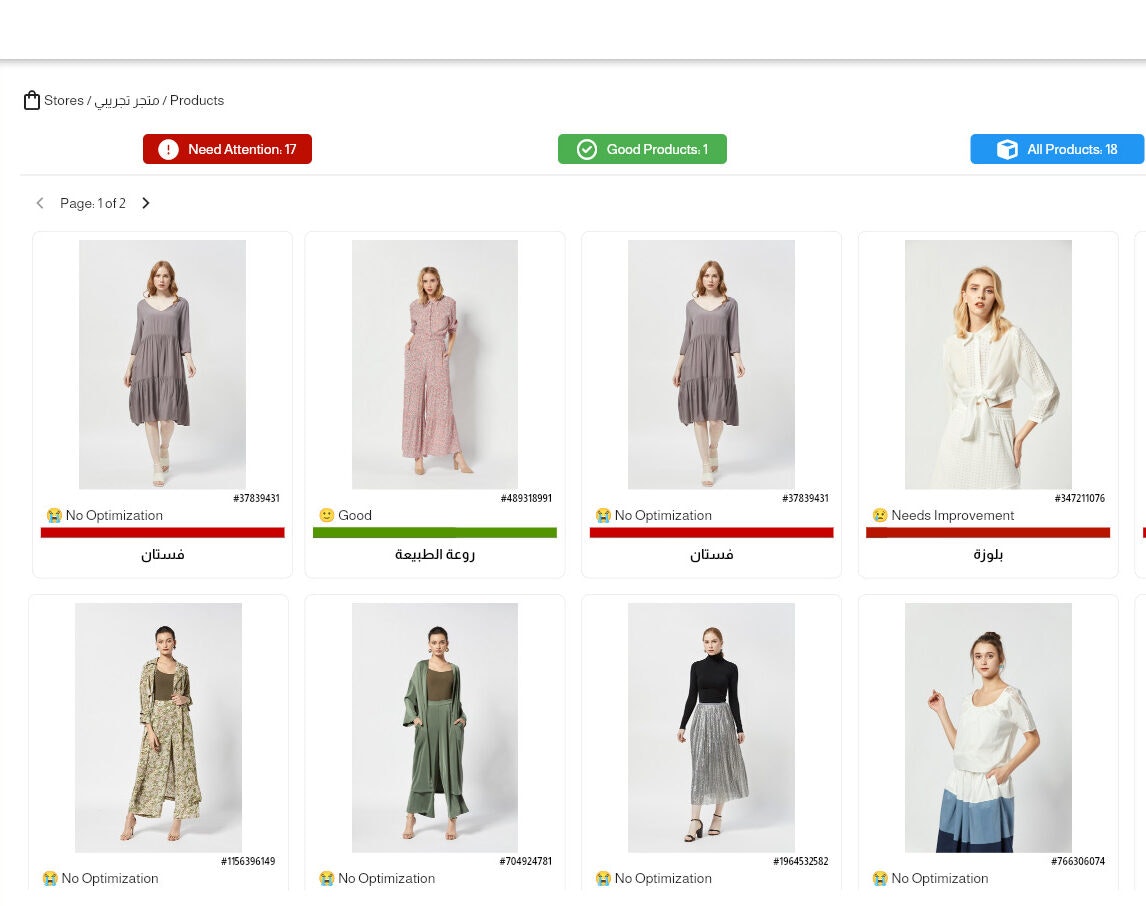Click the checkmark icon in Good Products
Image resolution: width=1146 pixels, height=906 pixels.
[587, 149]
